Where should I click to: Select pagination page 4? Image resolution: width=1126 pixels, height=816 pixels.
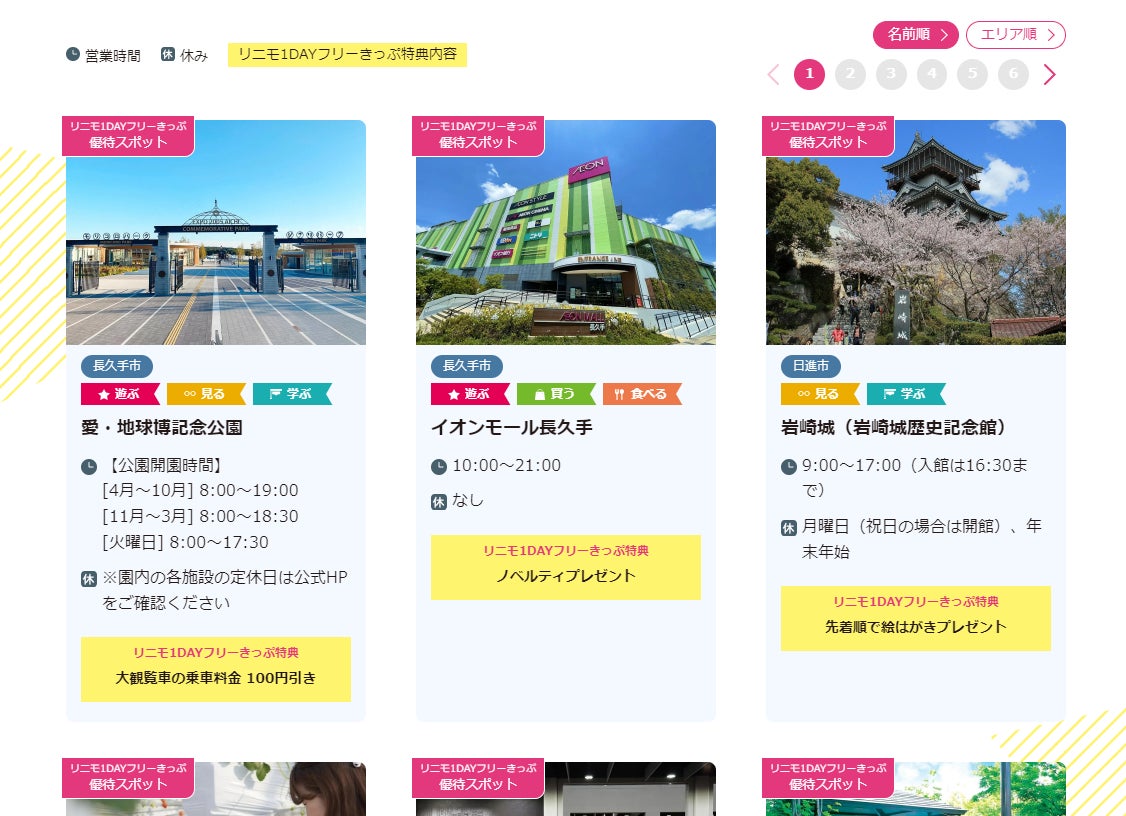pos(932,74)
